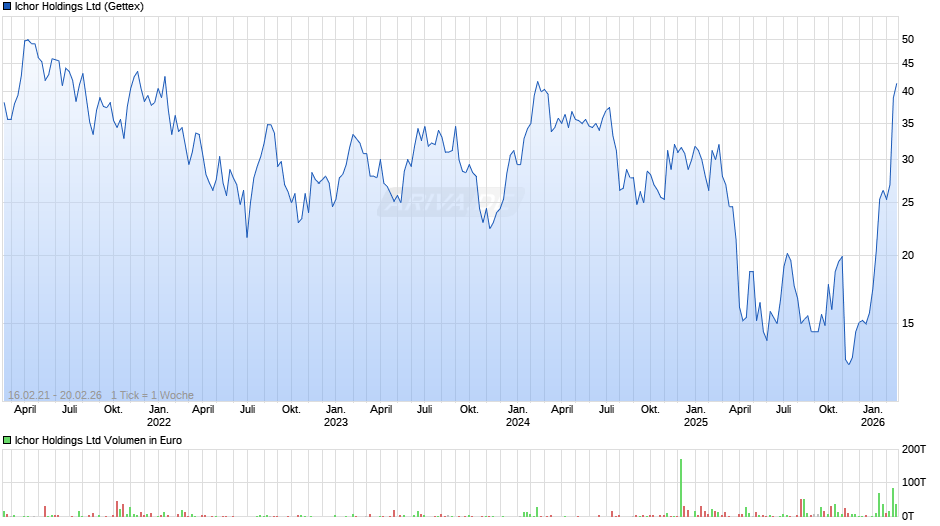Click the price axis value 30
The height and width of the screenshot is (526, 940).
click(x=908, y=160)
